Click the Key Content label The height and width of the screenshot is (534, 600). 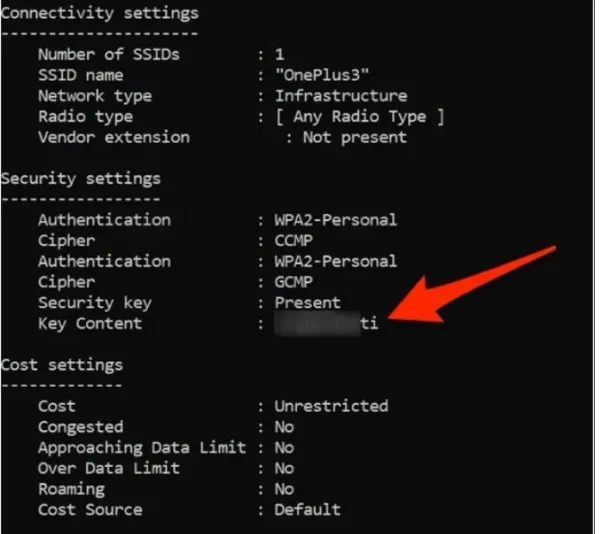90,323
